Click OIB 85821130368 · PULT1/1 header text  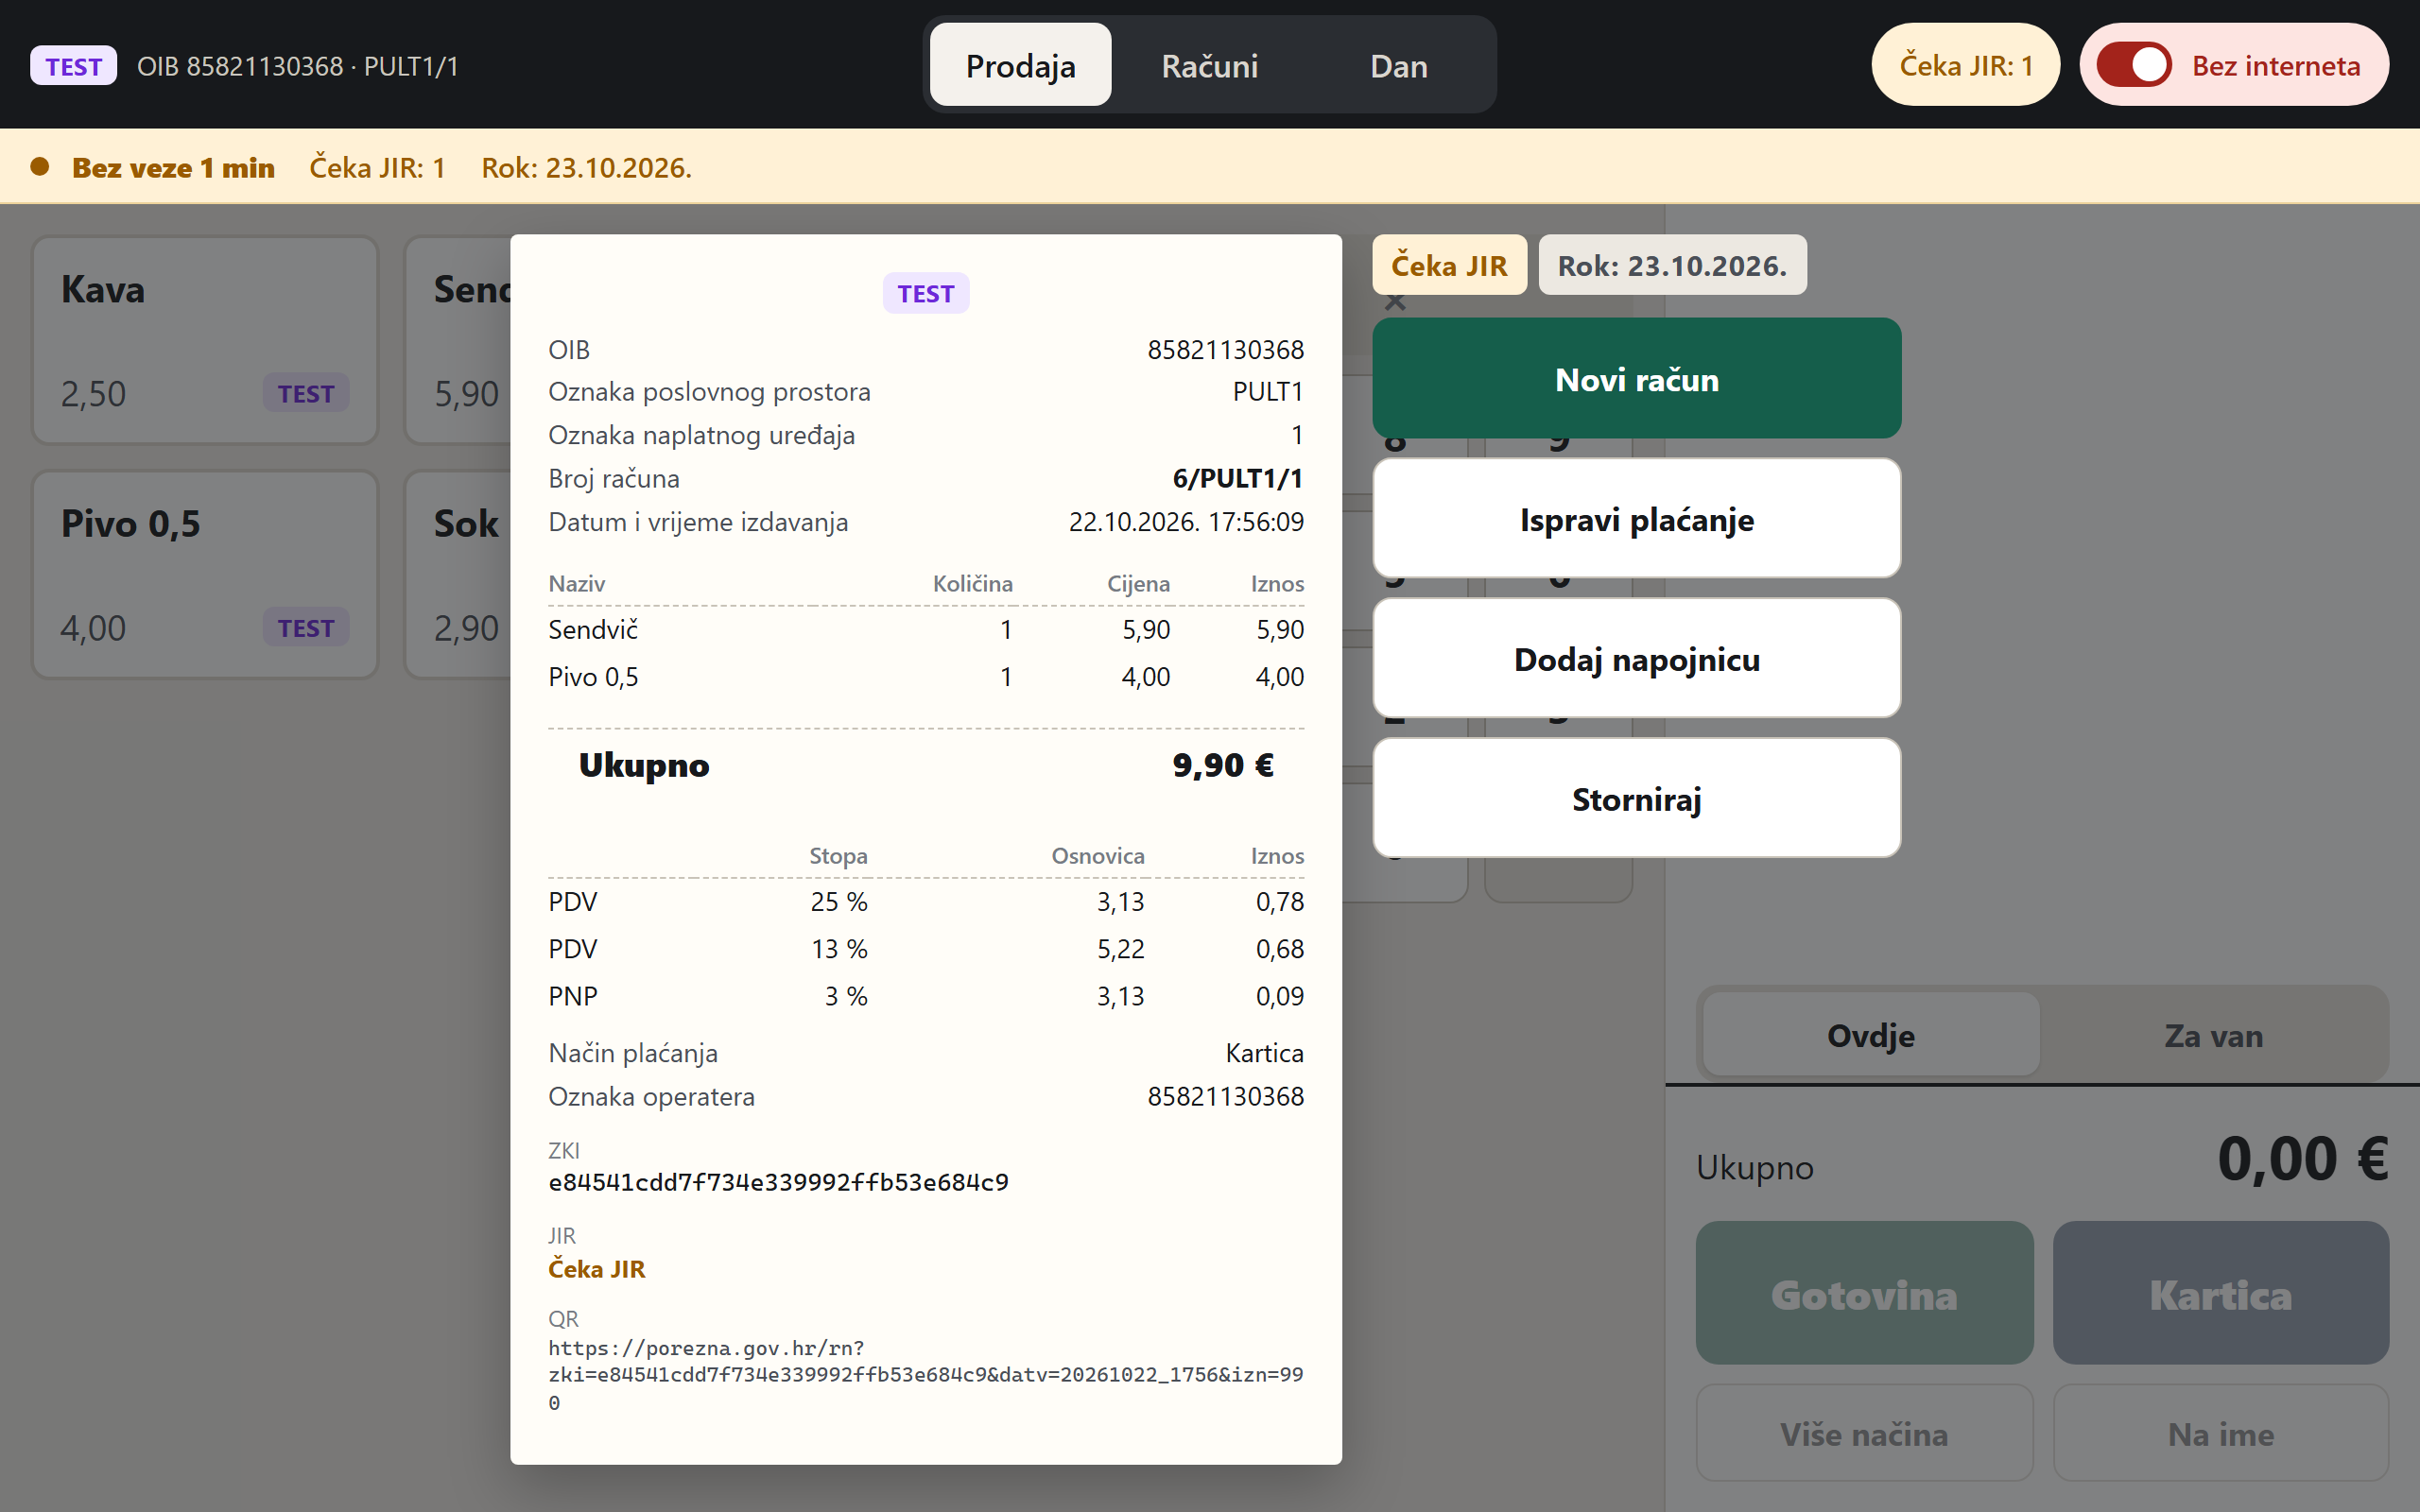[x=297, y=66]
